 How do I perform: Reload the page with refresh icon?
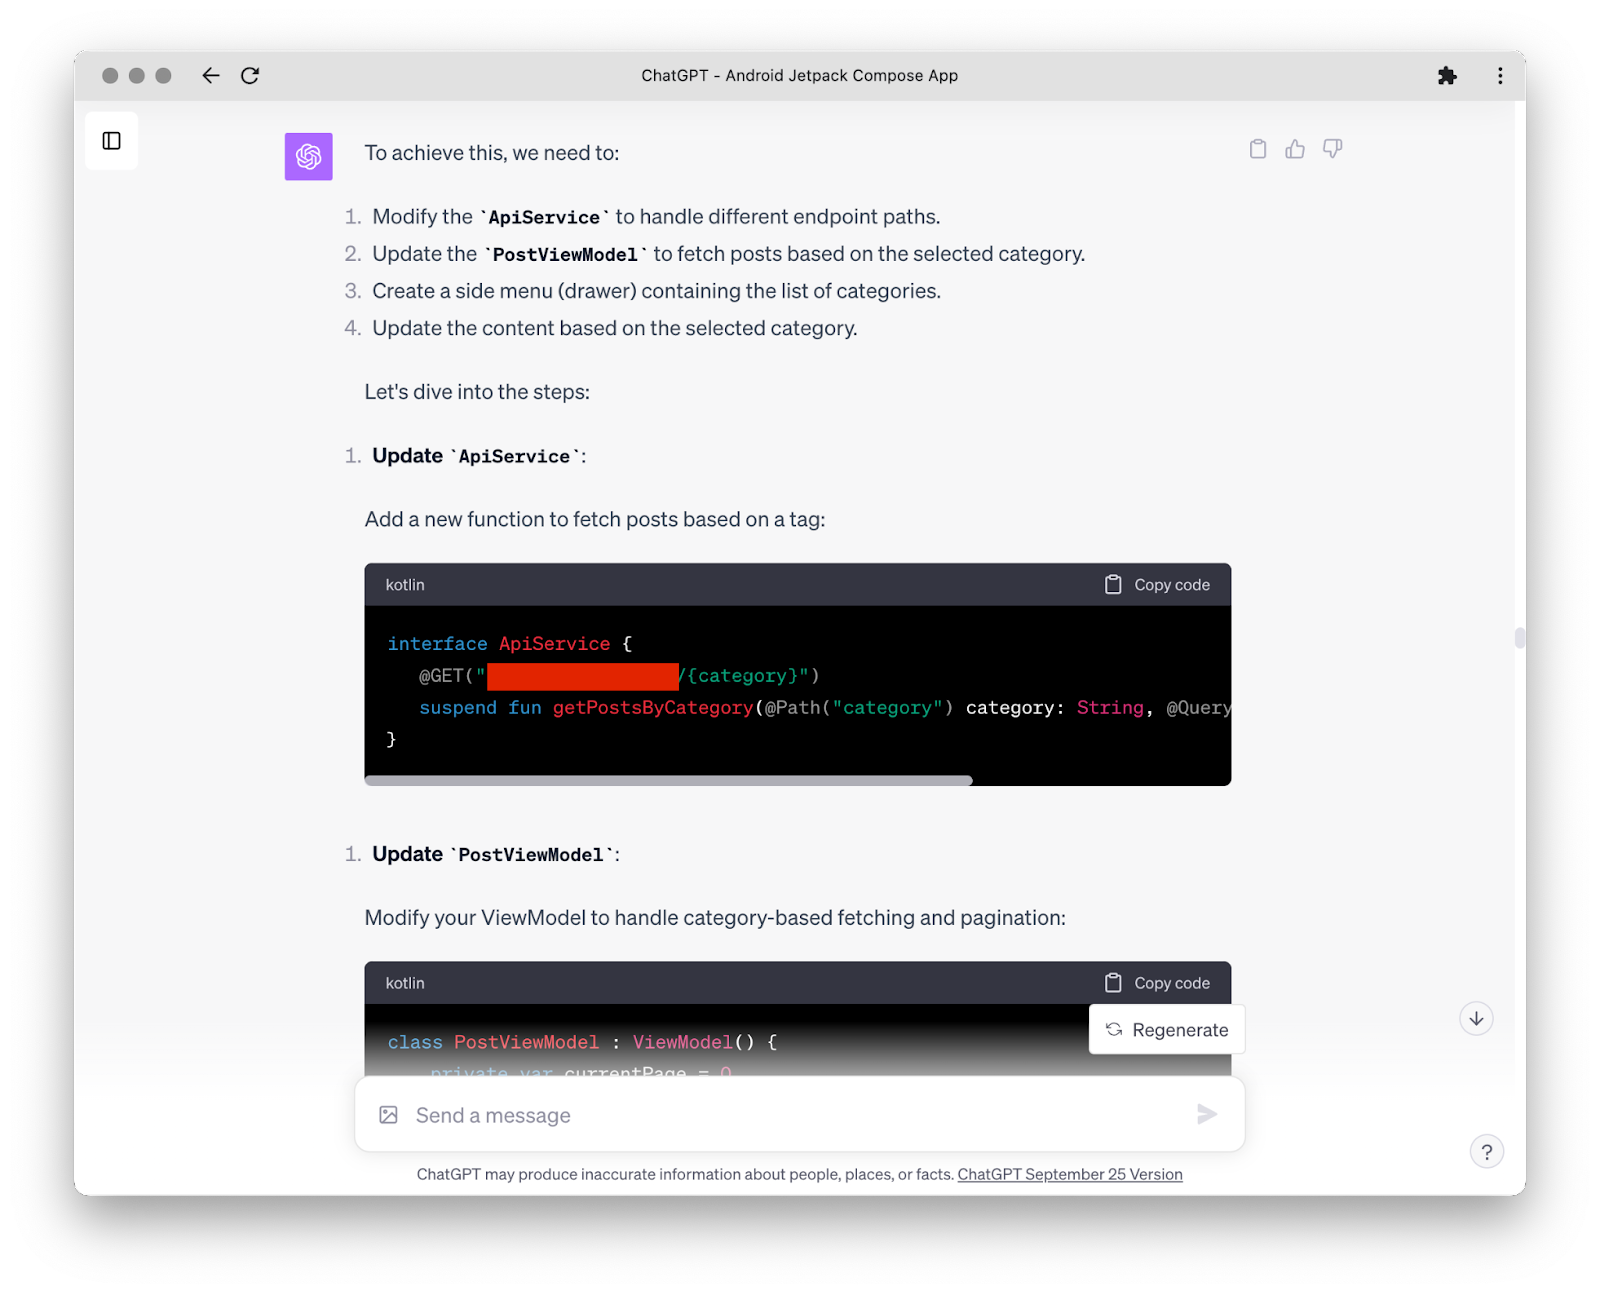coord(250,76)
